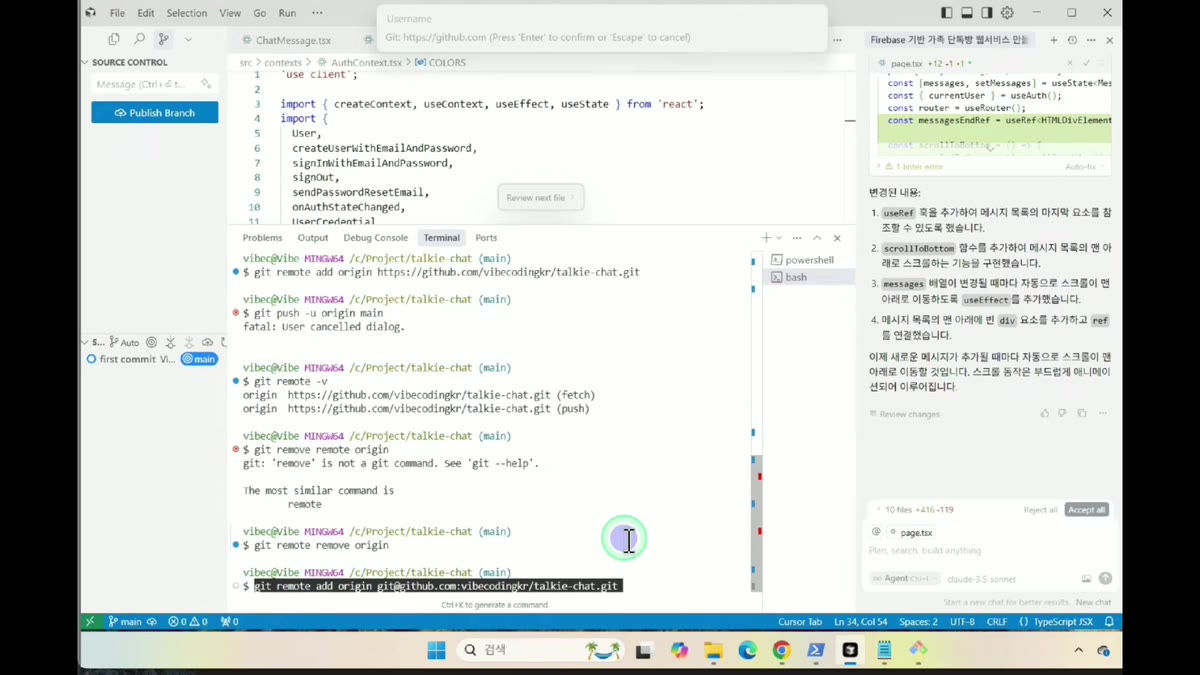The width and height of the screenshot is (1200, 675).
Task: Open the File menu
Action: (117, 13)
